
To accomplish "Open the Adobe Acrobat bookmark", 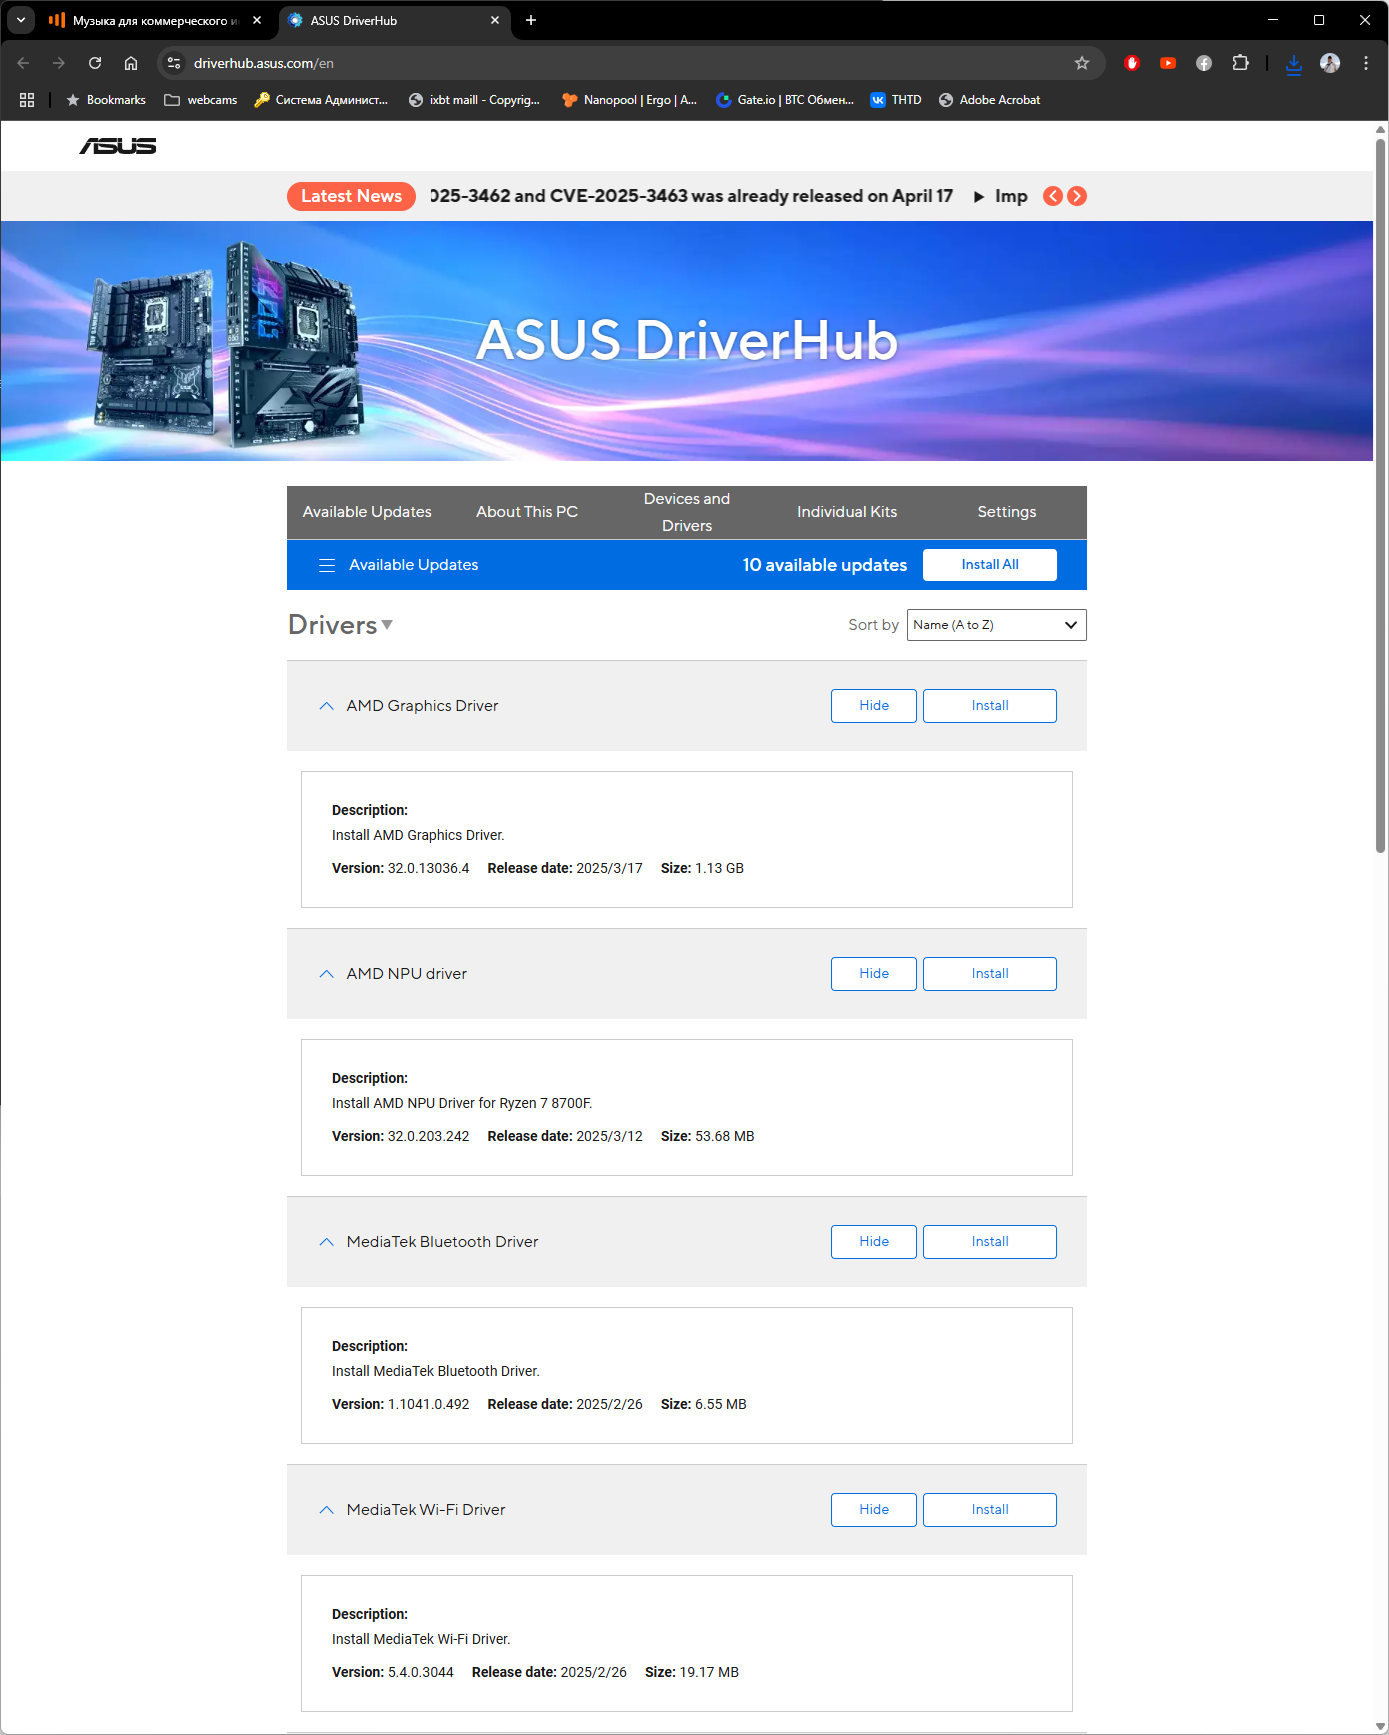I will [990, 100].
